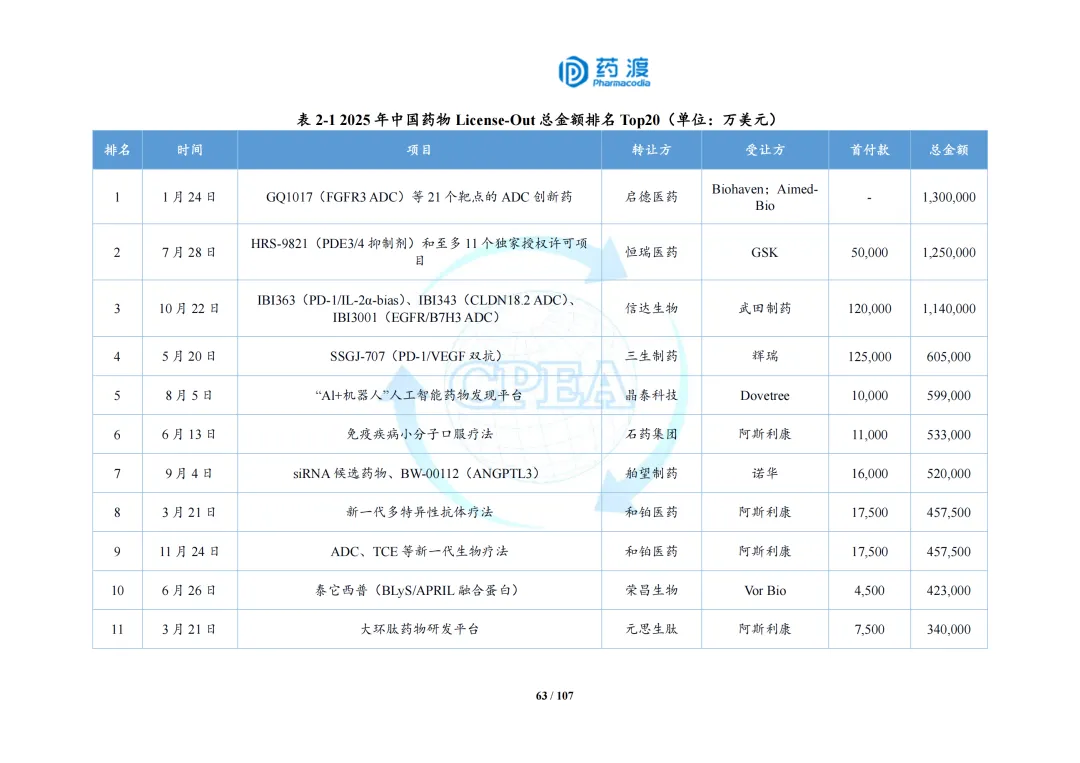Click the total amount 605,000

point(948,357)
